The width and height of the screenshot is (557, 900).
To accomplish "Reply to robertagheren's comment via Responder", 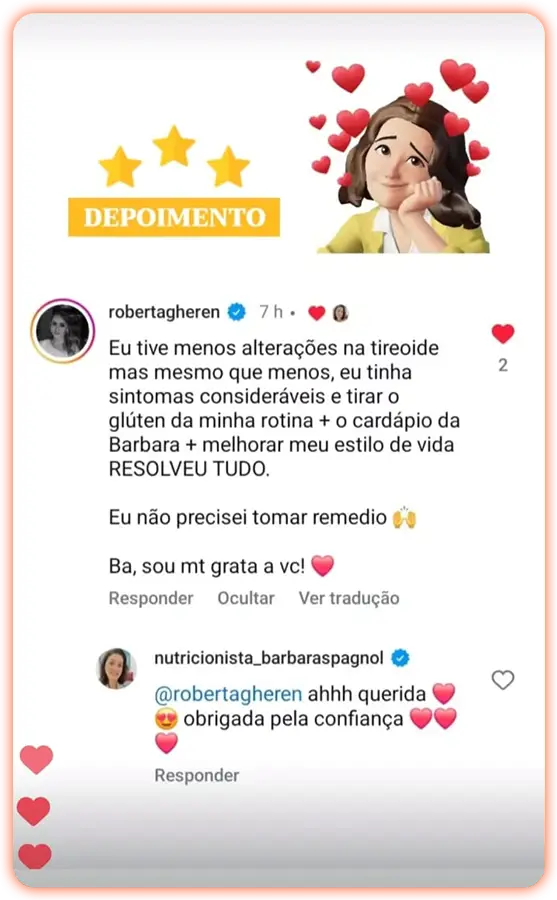I will pyautogui.click(x=151, y=598).
